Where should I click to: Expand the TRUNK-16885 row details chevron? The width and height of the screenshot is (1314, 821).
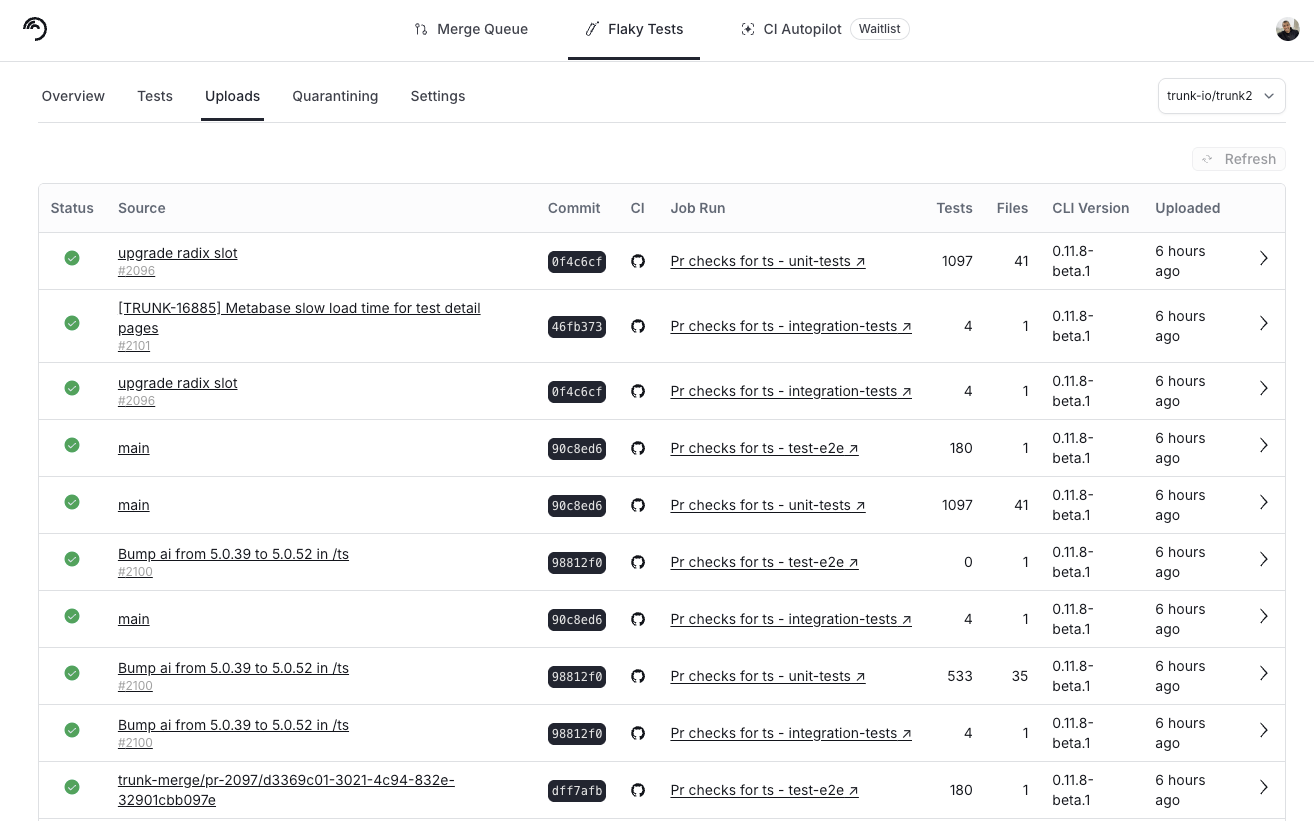1263,323
